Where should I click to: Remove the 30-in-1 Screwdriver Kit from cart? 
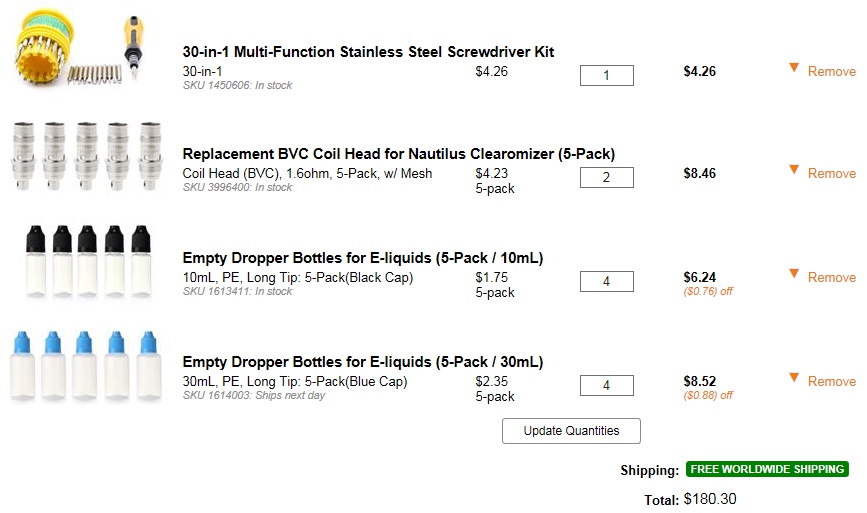[x=831, y=72]
